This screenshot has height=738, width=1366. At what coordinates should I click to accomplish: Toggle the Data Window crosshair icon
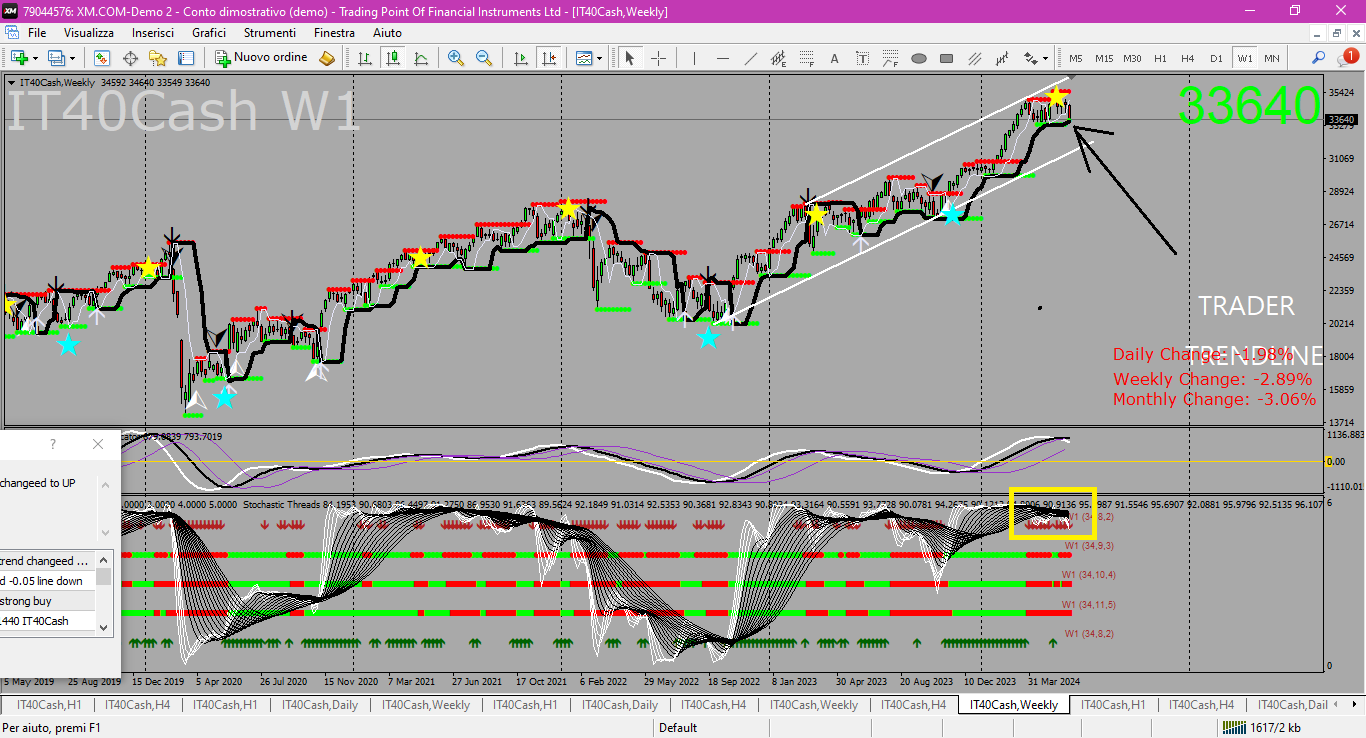[130, 58]
